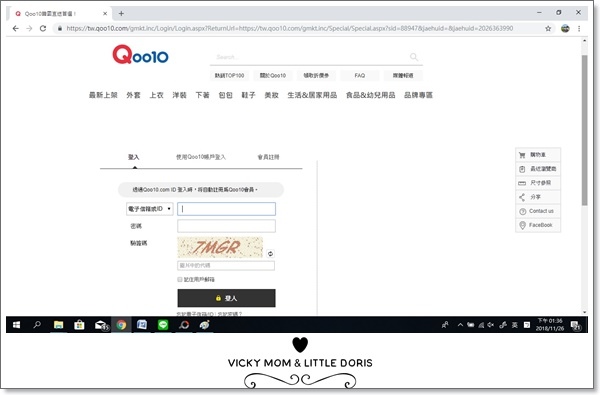Open 外套 category

click(134, 95)
